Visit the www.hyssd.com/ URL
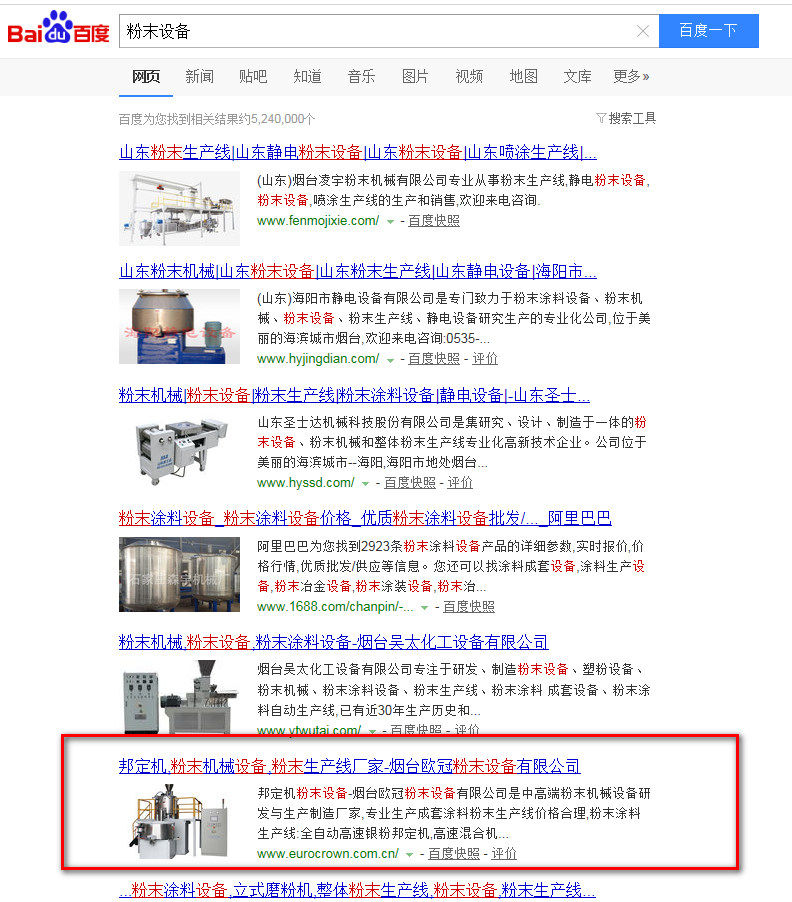 coord(305,483)
